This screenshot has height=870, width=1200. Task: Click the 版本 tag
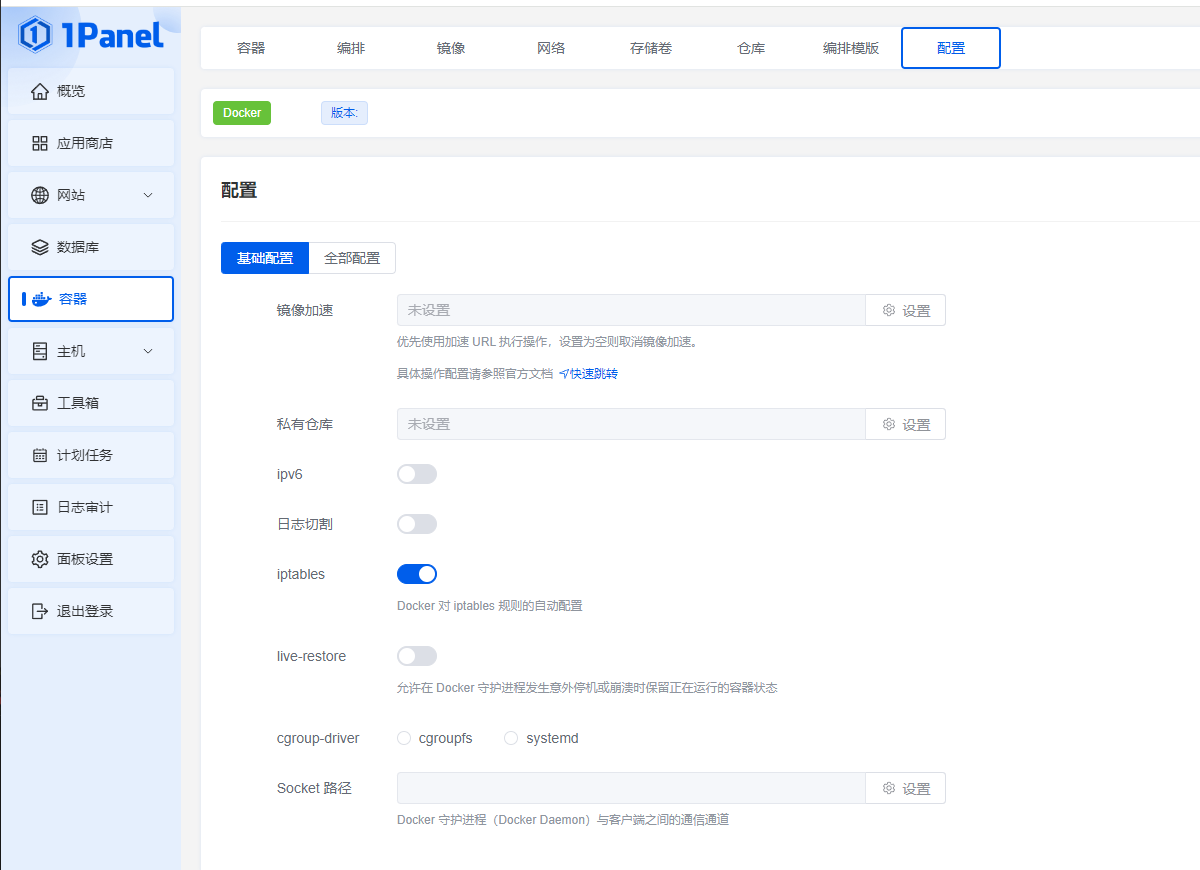point(344,113)
